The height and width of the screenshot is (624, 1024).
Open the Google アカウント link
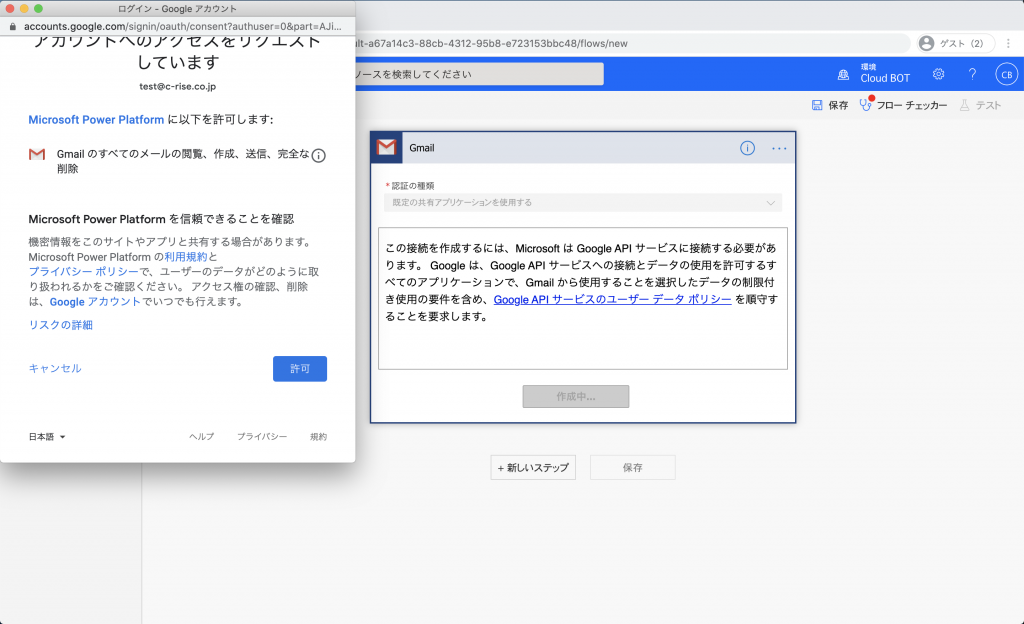click(x=95, y=302)
